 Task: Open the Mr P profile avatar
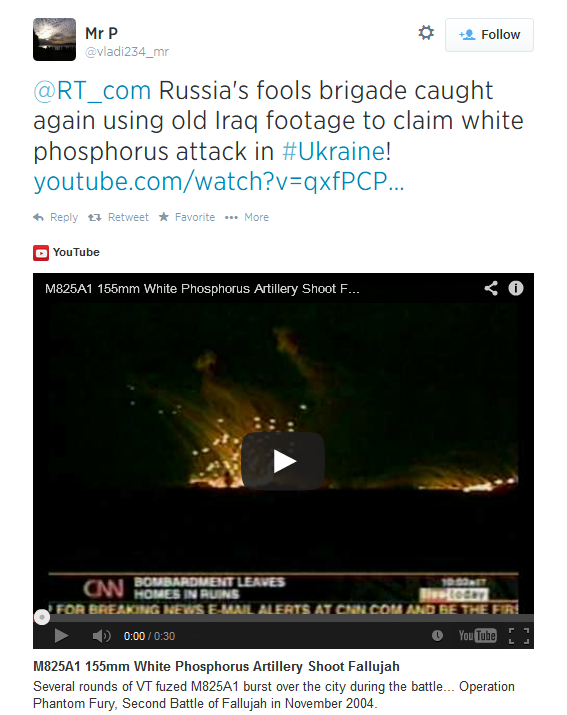[x=54, y=39]
